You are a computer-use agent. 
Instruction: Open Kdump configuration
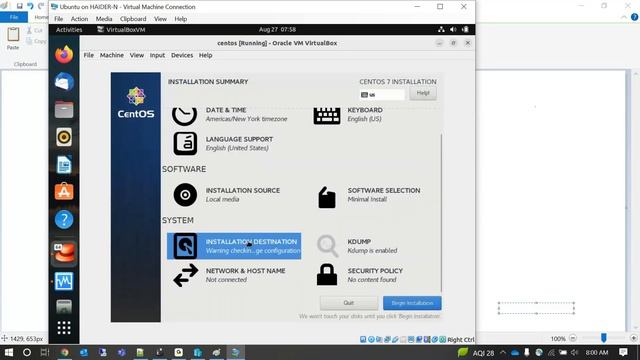[x=357, y=246]
